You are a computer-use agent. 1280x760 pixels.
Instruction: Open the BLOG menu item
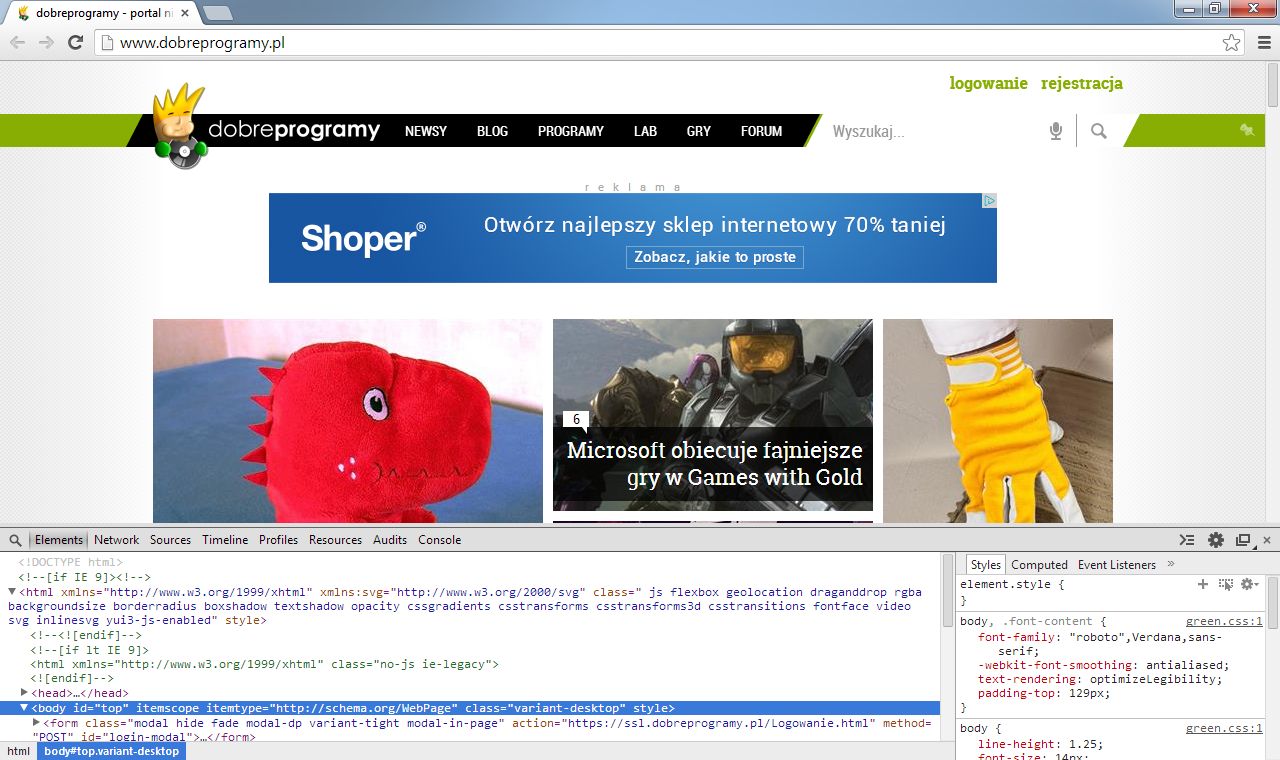click(492, 131)
